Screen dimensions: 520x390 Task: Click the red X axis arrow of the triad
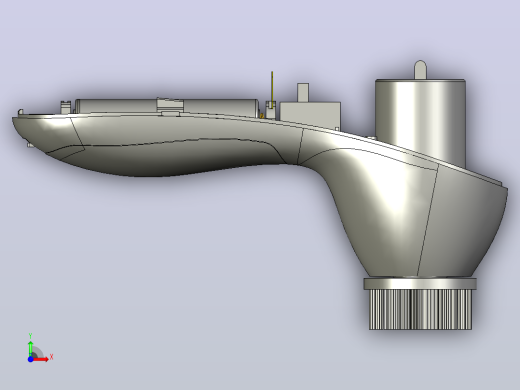41,359
